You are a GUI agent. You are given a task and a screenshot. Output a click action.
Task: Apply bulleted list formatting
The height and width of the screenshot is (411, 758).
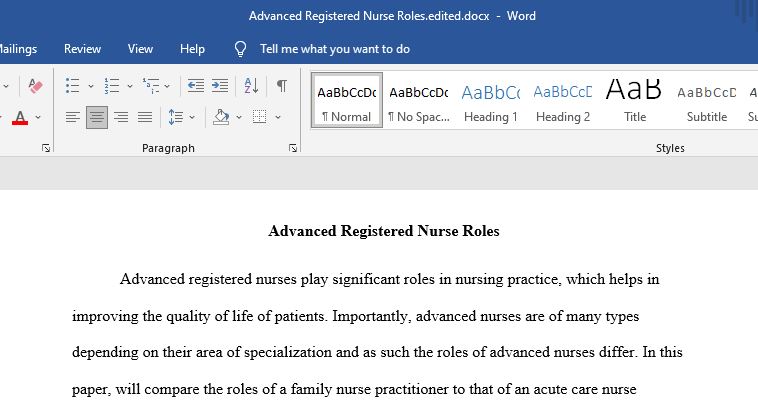pos(73,86)
